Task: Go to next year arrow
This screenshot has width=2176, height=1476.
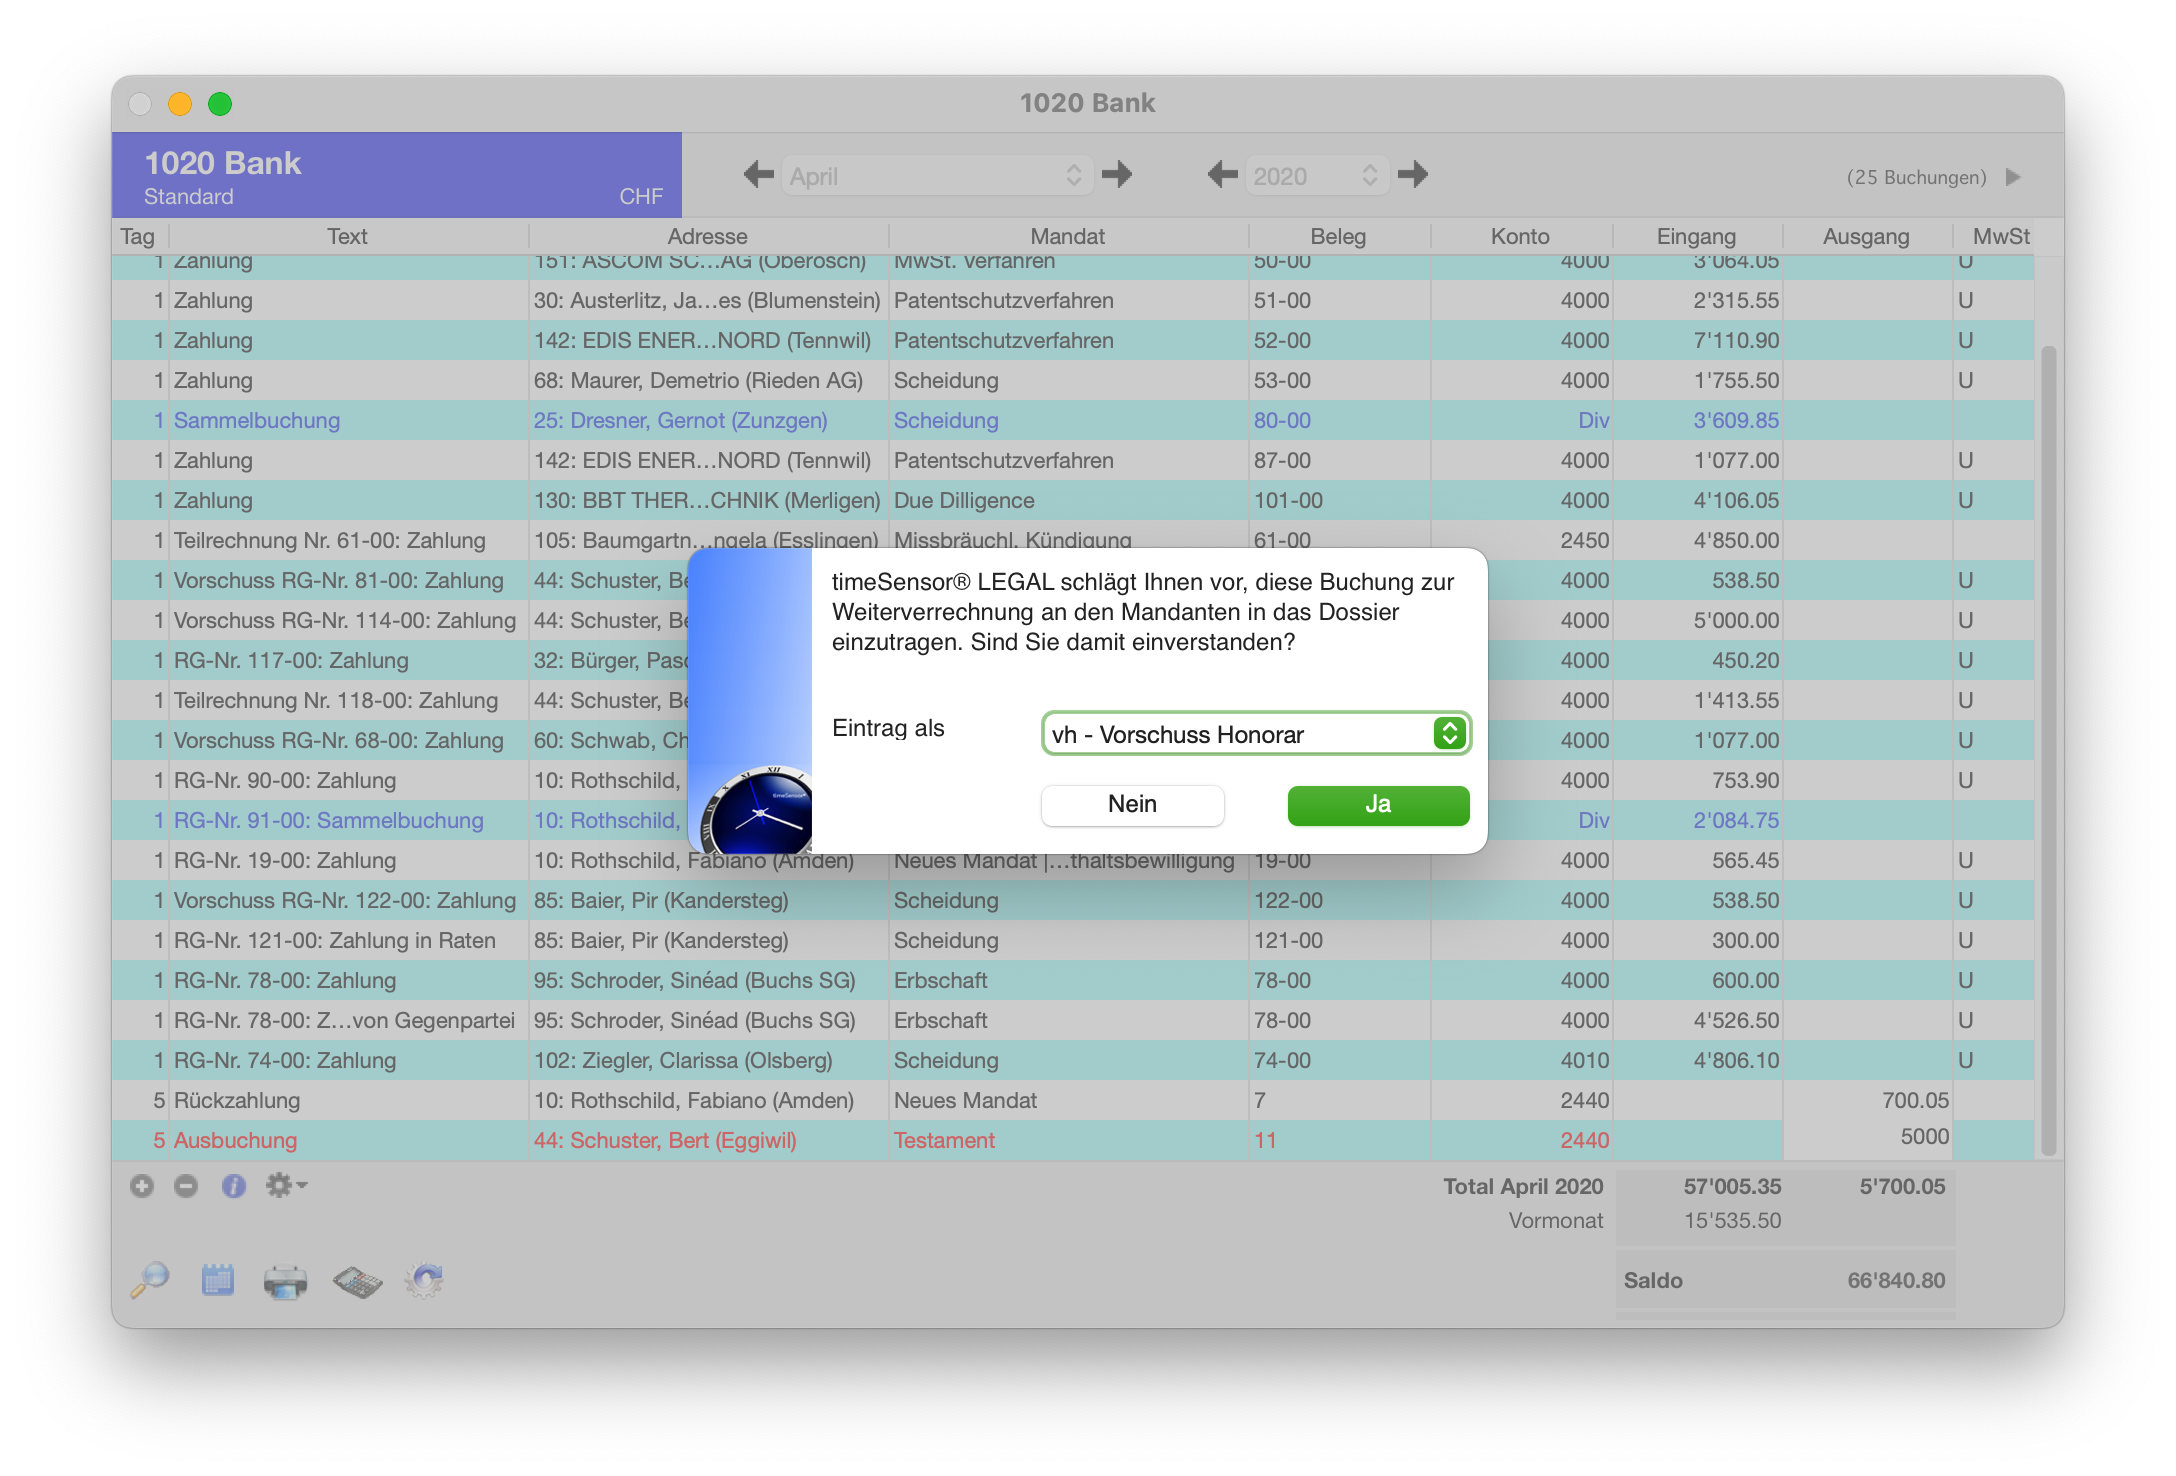Action: pos(1413,175)
